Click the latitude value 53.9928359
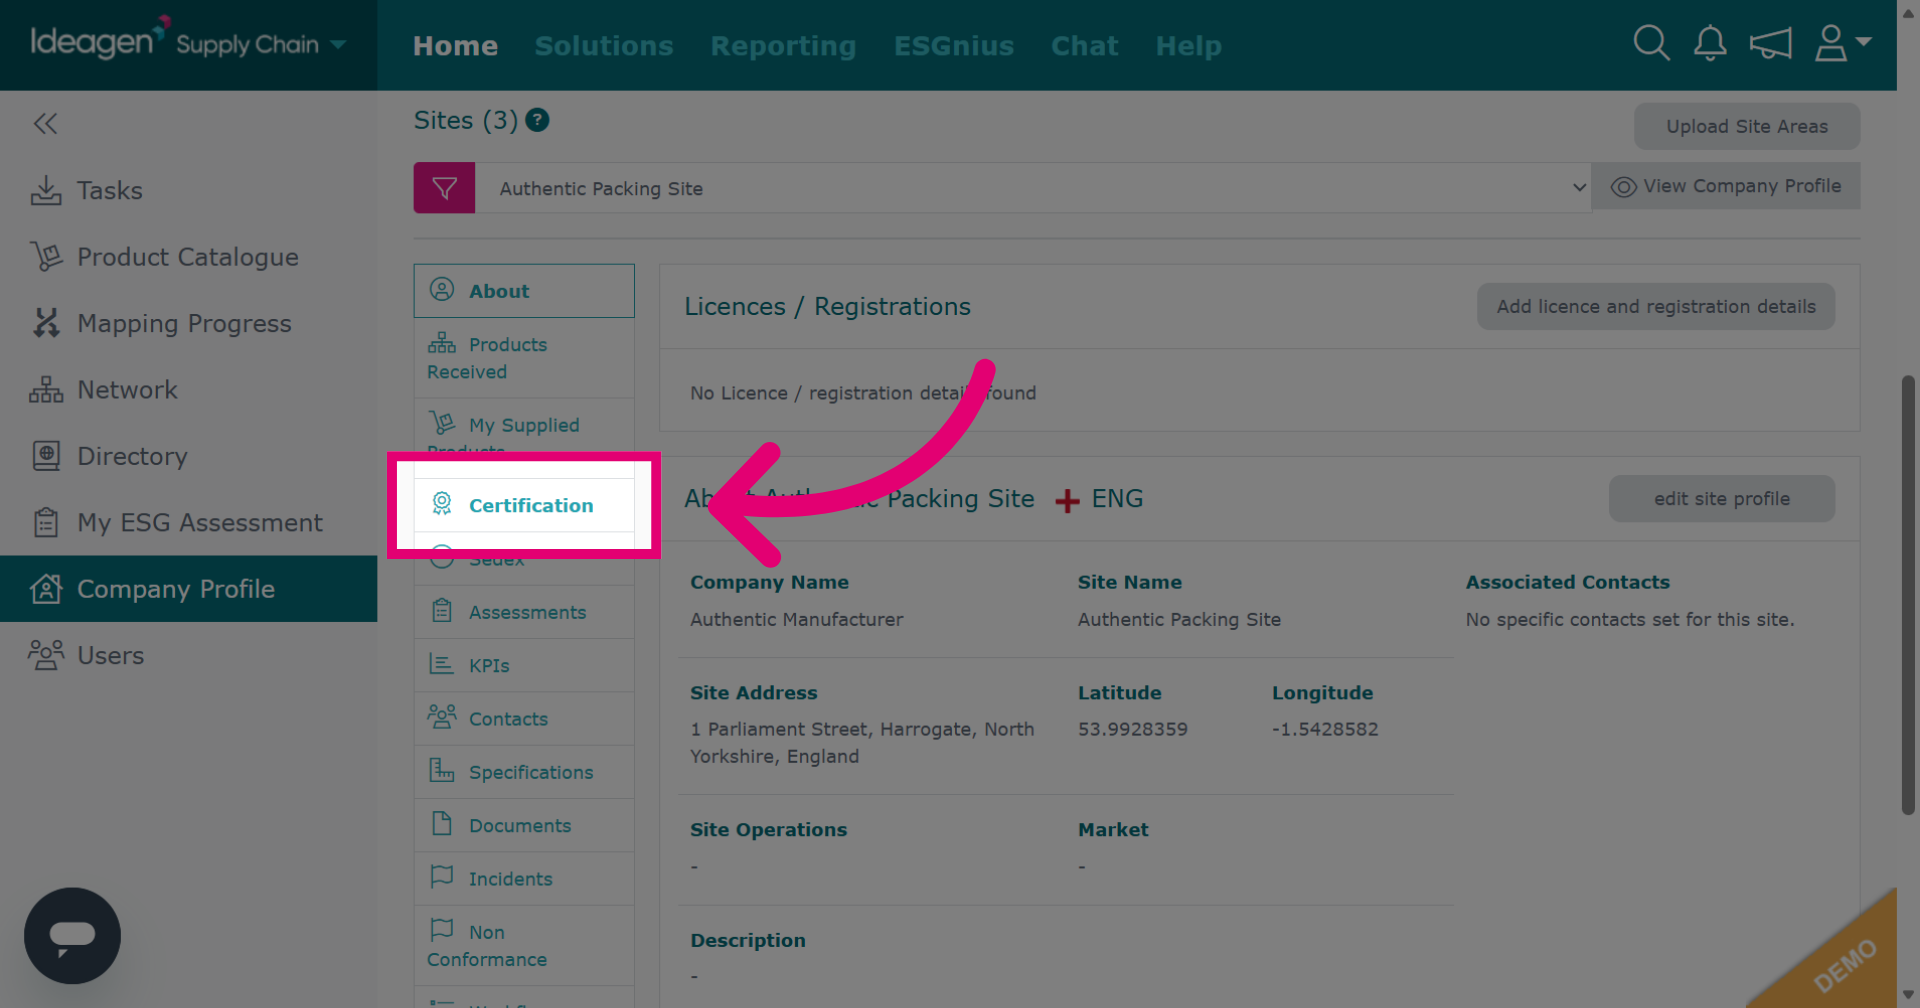1920x1008 pixels. (1132, 729)
